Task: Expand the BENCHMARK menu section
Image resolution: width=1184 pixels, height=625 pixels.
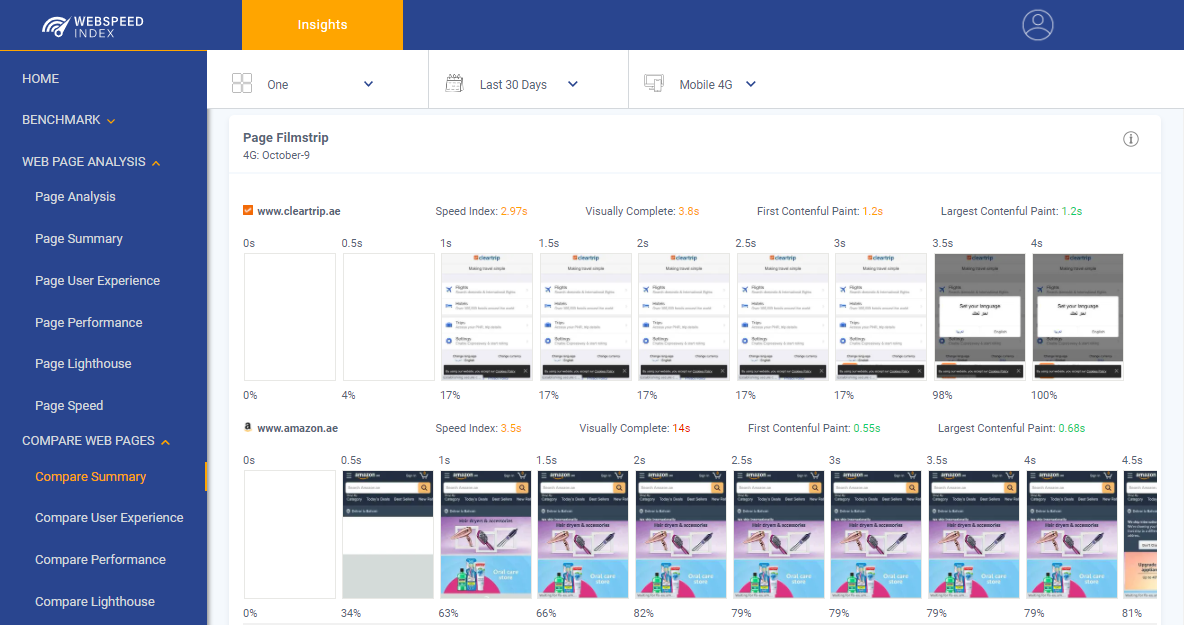Action: (x=69, y=120)
